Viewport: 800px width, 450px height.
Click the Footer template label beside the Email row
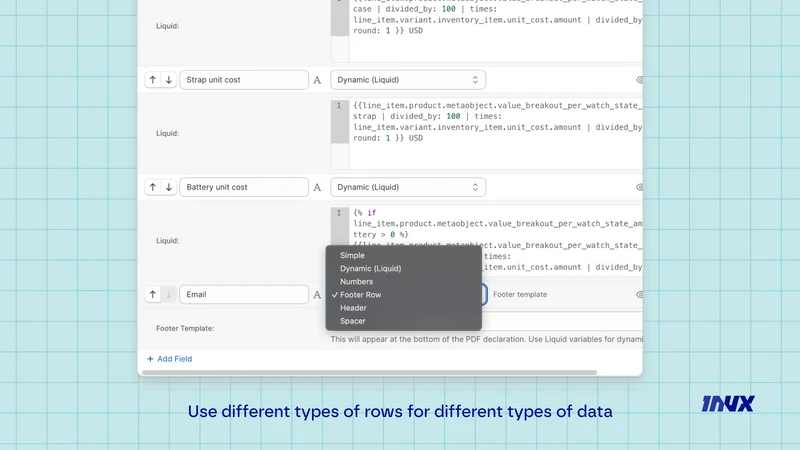(x=520, y=294)
